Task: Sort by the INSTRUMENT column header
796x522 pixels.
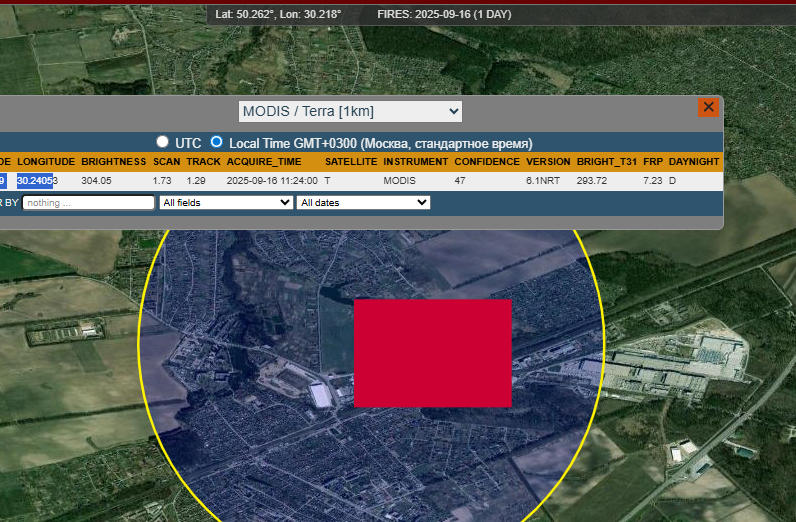Action: pos(416,161)
